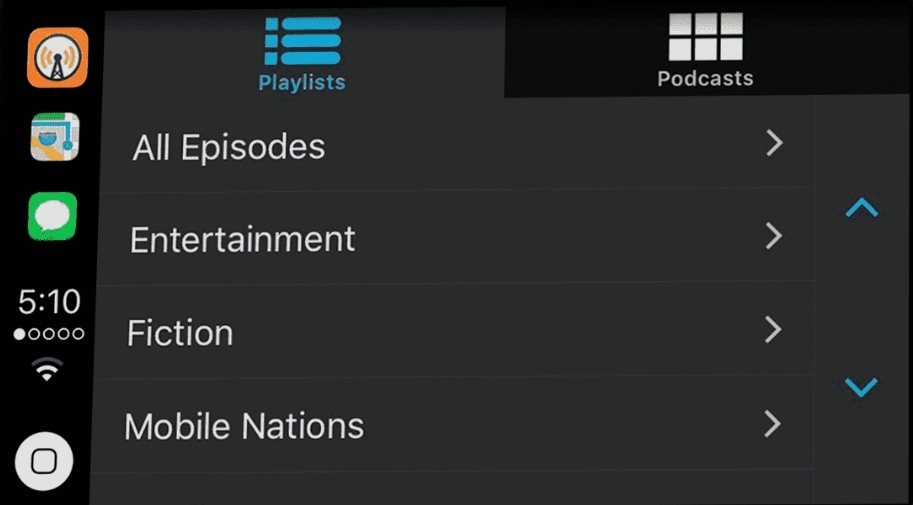Select the Fiction playlist row
The width and height of the screenshot is (913, 505).
click(454, 331)
